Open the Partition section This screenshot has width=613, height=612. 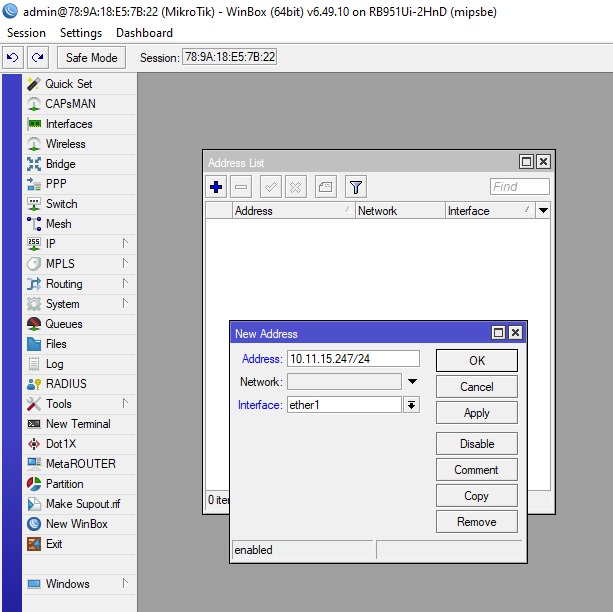(x=80, y=483)
